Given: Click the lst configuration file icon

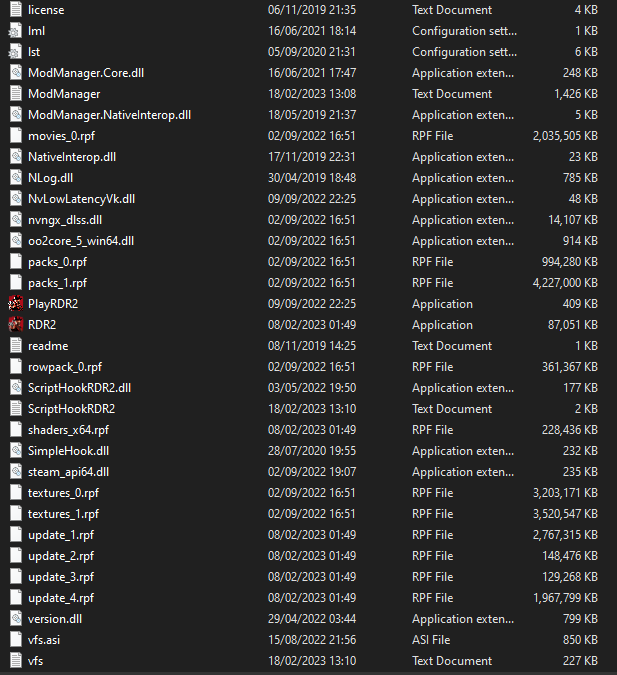Looking at the screenshot, I should click(x=16, y=52).
